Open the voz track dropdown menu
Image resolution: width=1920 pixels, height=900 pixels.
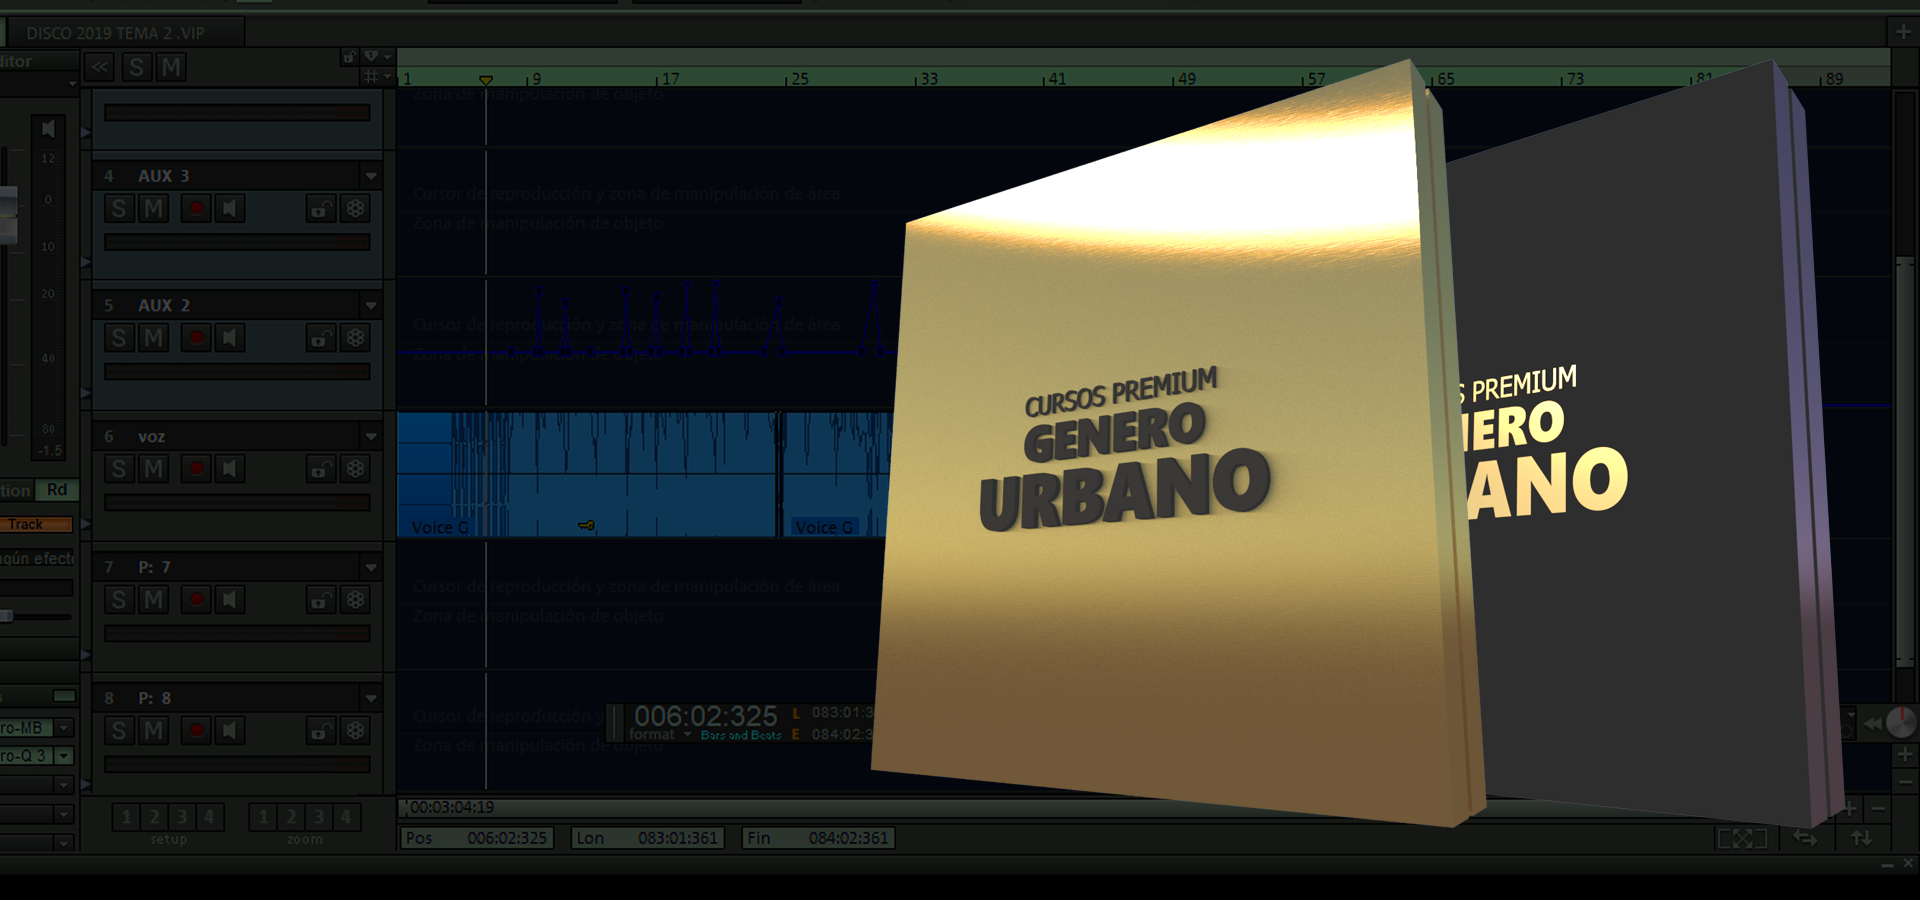(x=371, y=437)
